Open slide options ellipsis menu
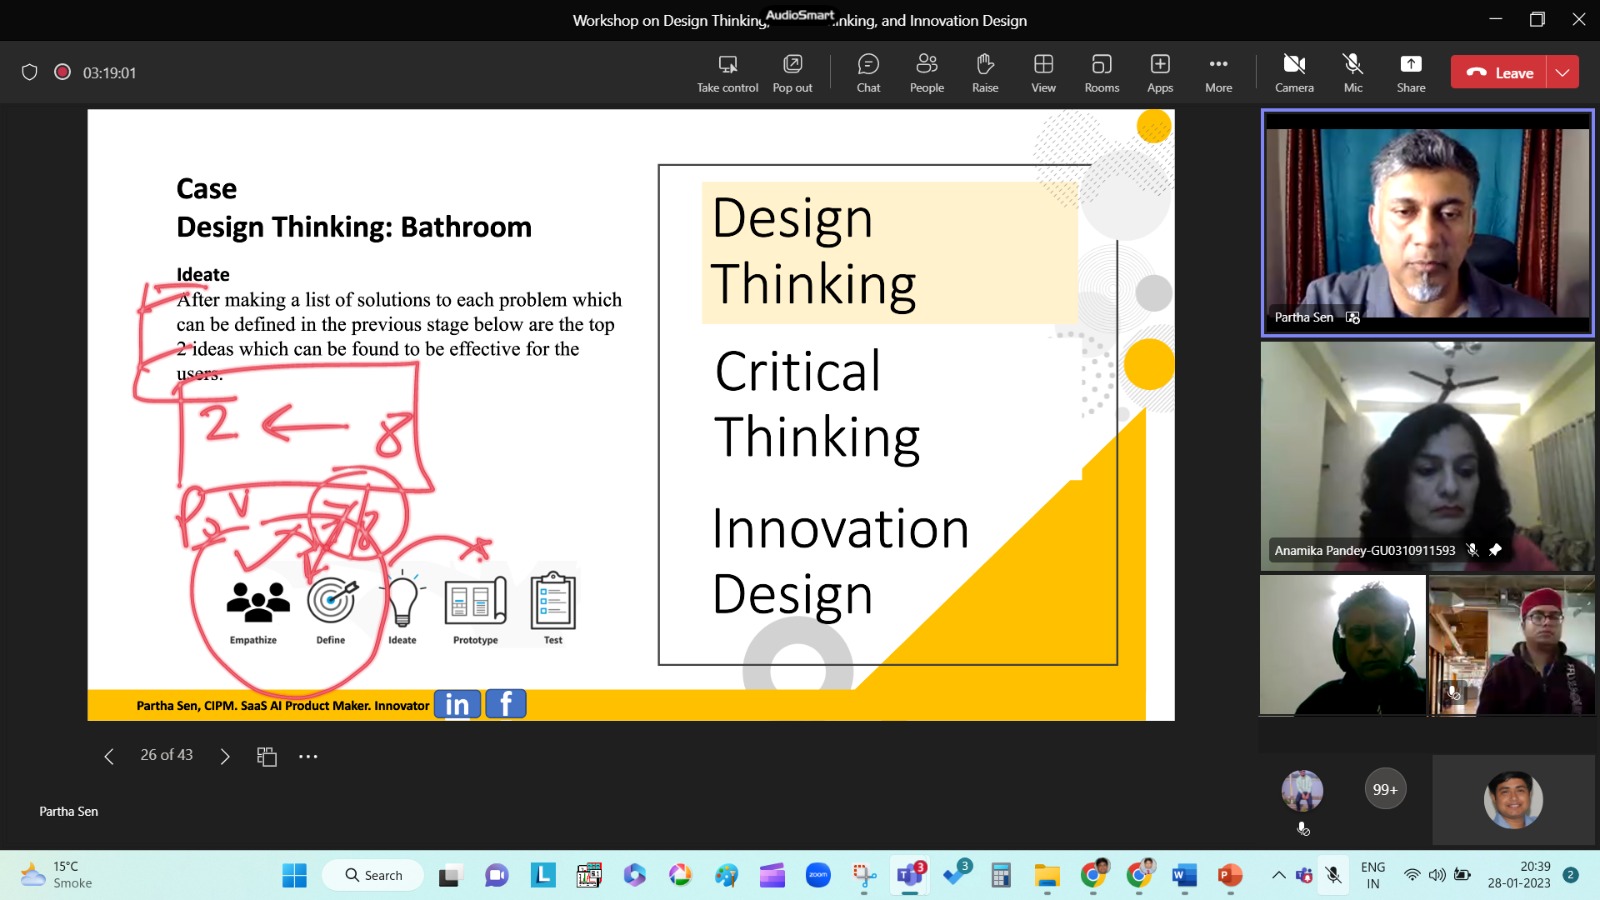 click(x=308, y=756)
